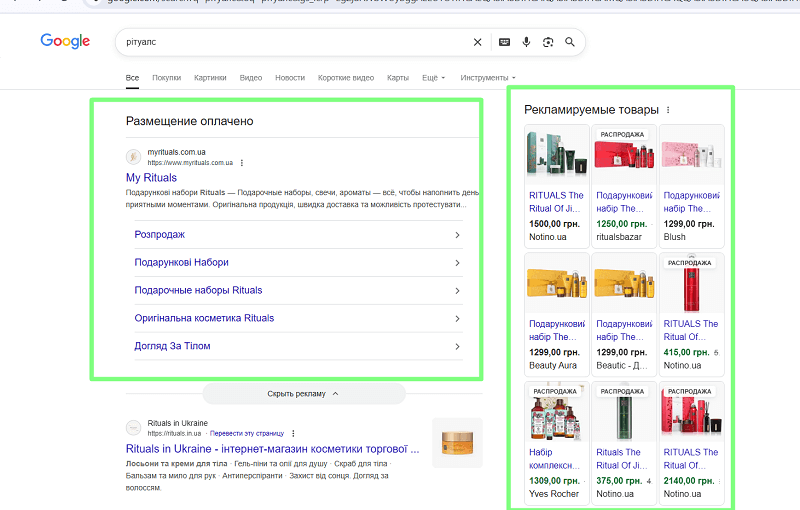Viewport: 800px width, 510px height.
Task: Open the Beautic yellow gift set image
Action: (x=624, y=284)
